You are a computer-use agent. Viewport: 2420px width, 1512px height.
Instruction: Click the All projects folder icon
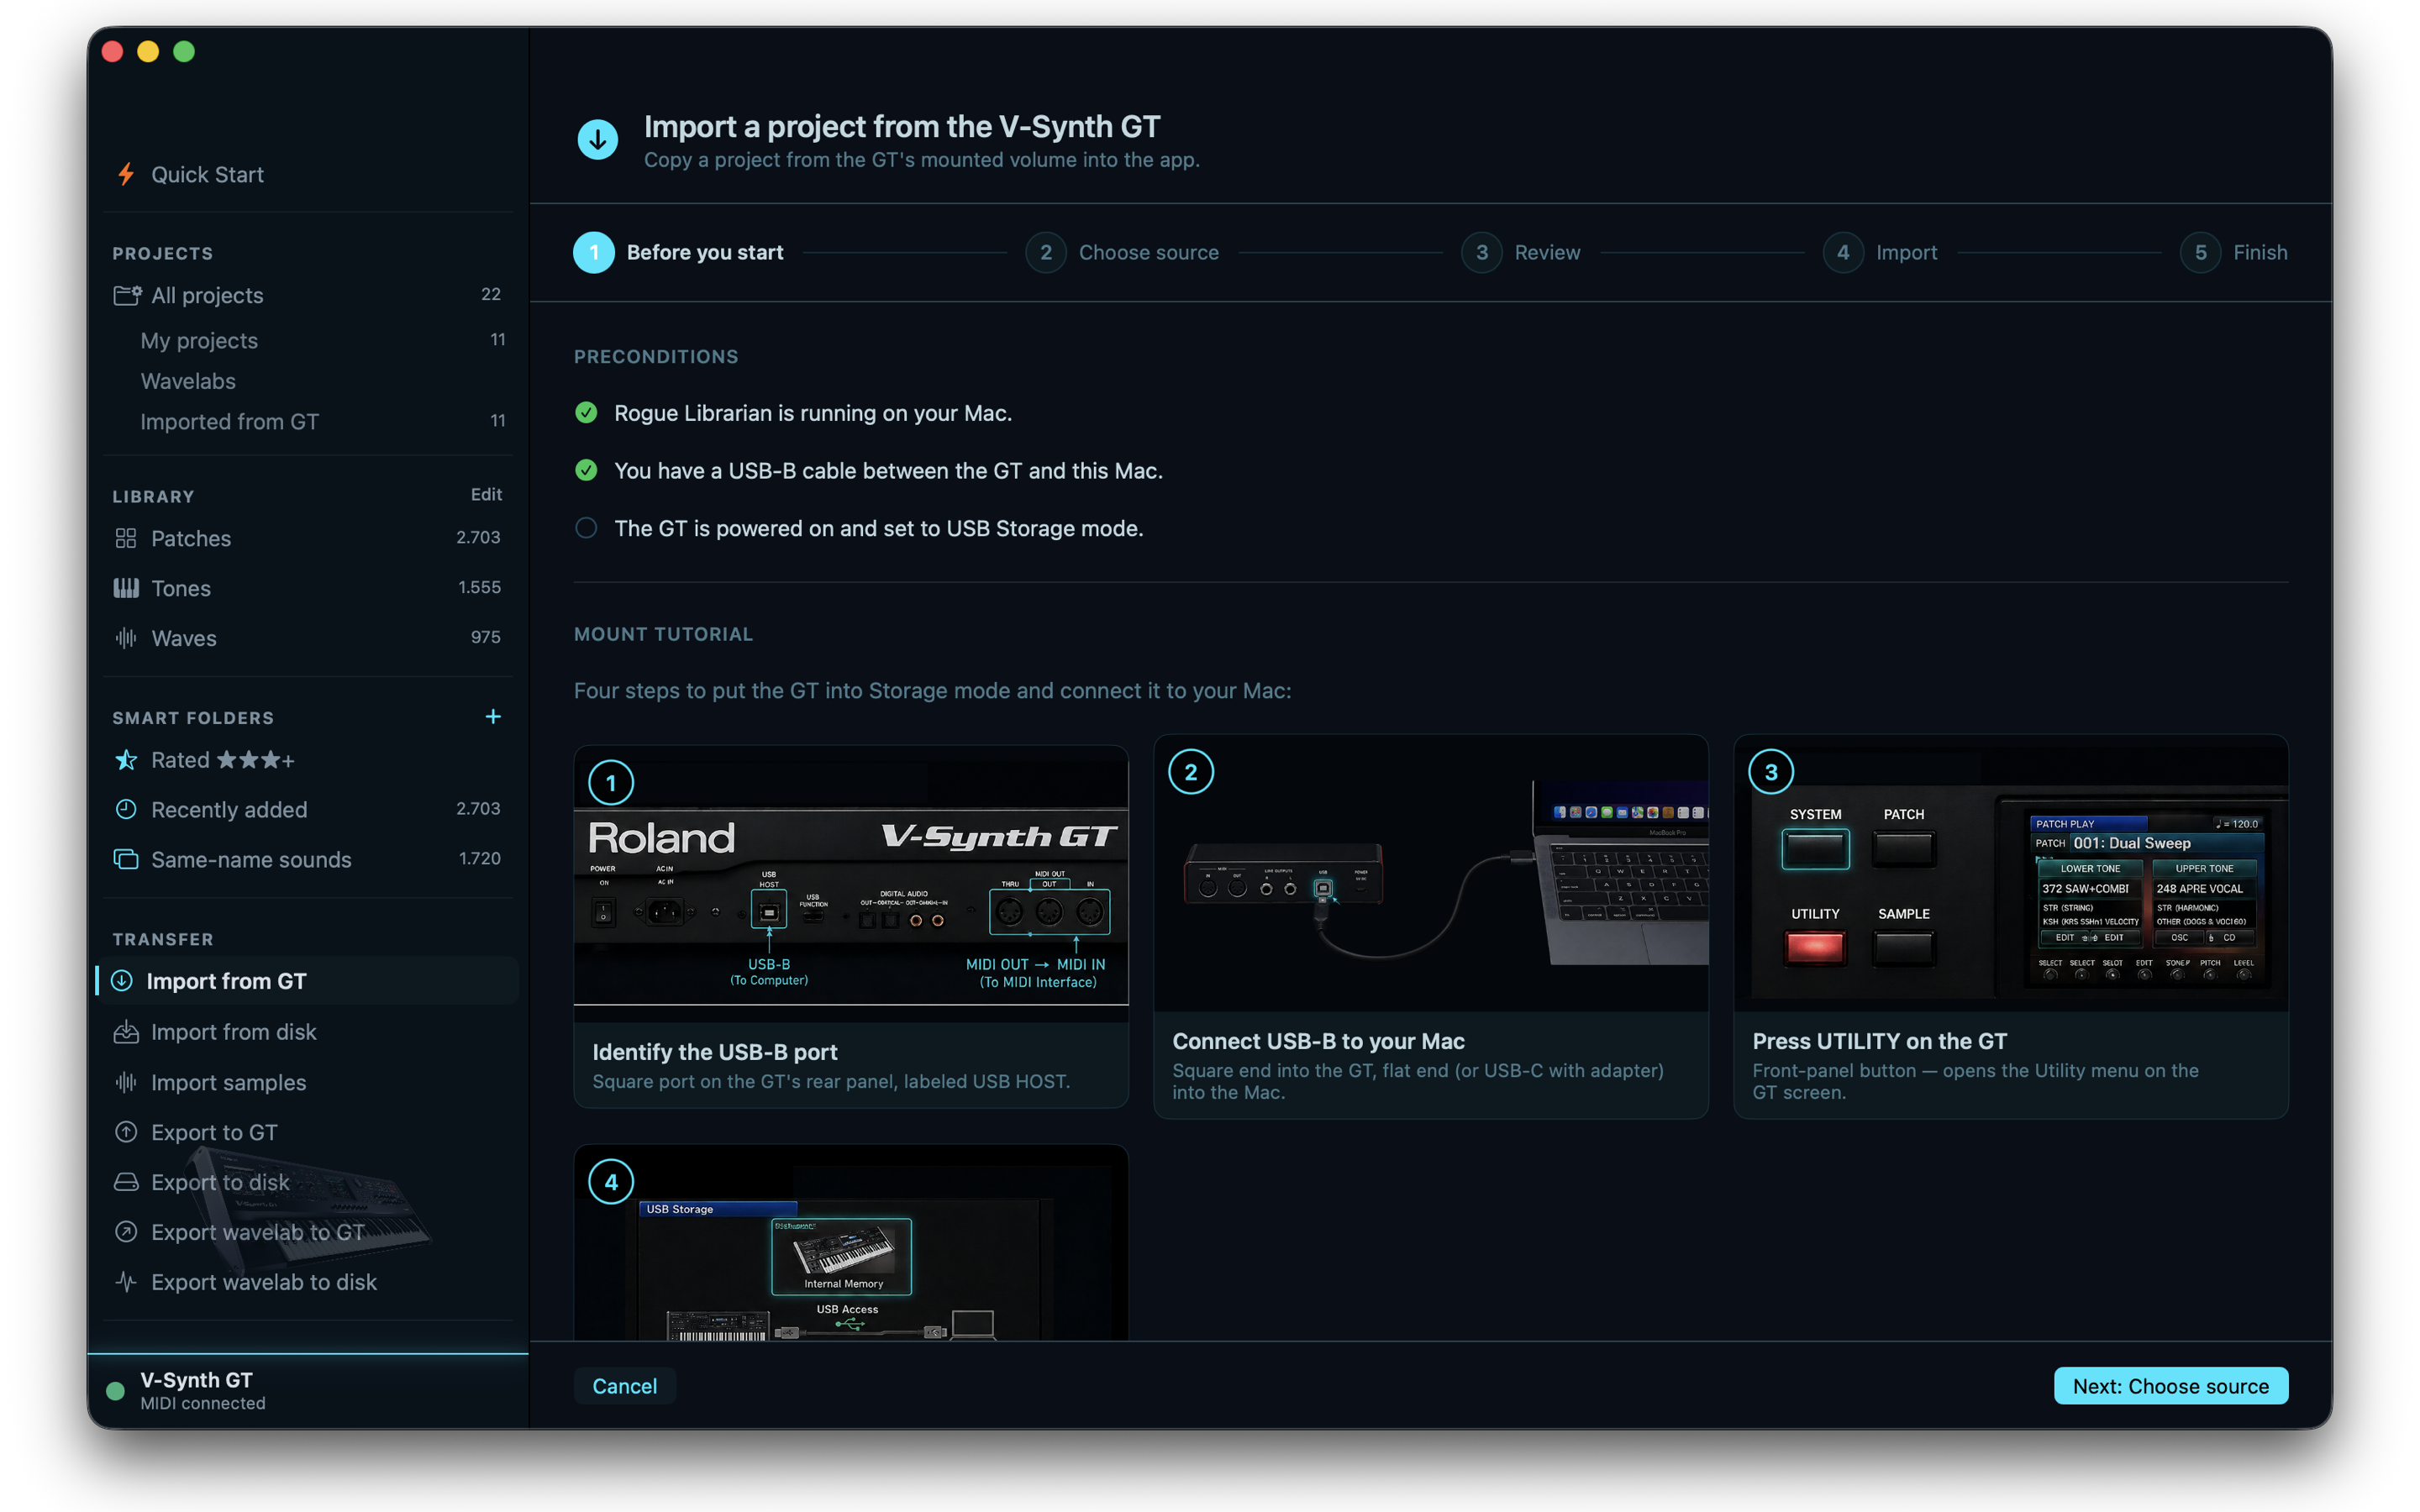click(x=126, y=295)
